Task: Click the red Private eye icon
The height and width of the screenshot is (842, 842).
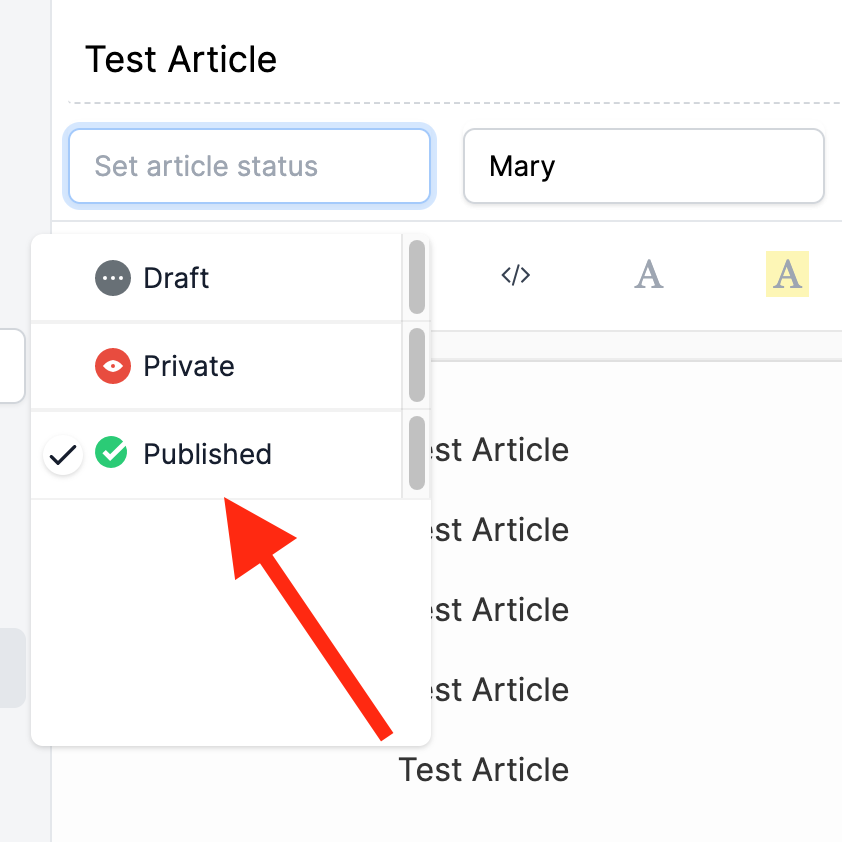Action: point(113,366)
